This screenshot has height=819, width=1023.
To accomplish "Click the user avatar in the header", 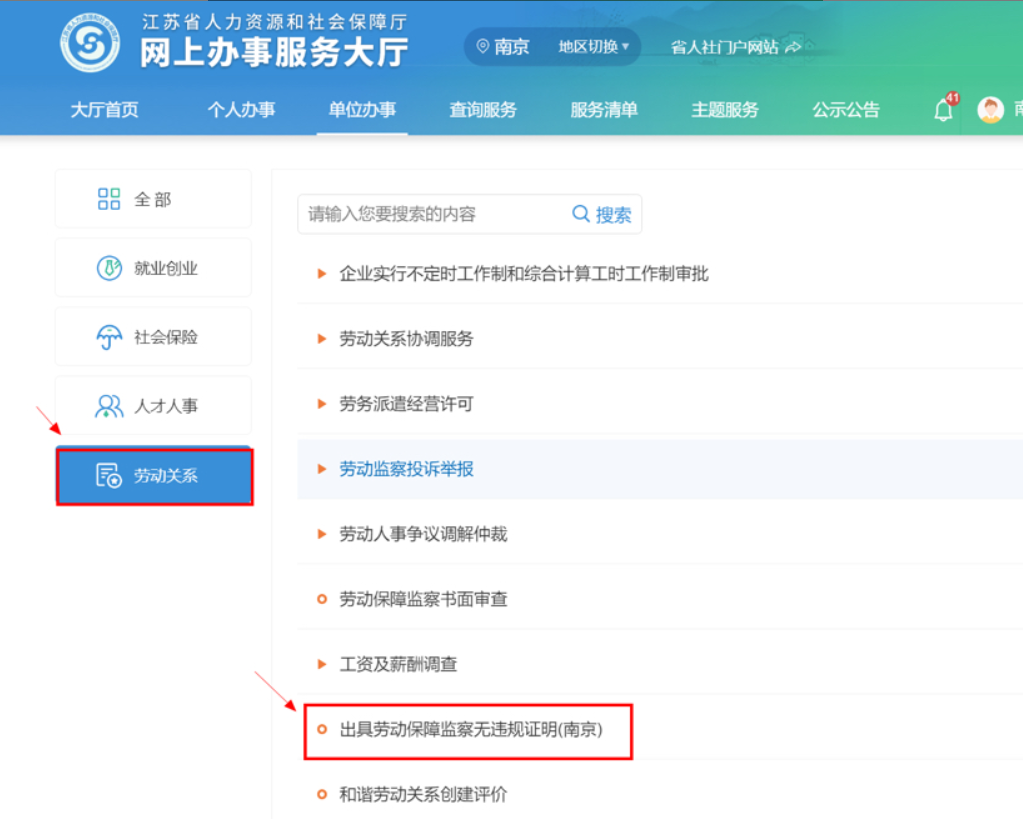I will tap(989, 109).
